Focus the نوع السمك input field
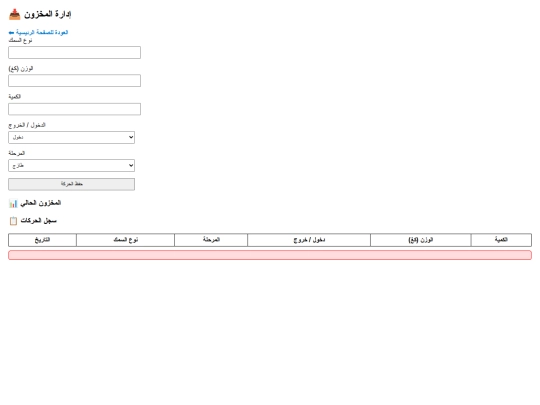540x405 pixels. [x=74, y=52]
